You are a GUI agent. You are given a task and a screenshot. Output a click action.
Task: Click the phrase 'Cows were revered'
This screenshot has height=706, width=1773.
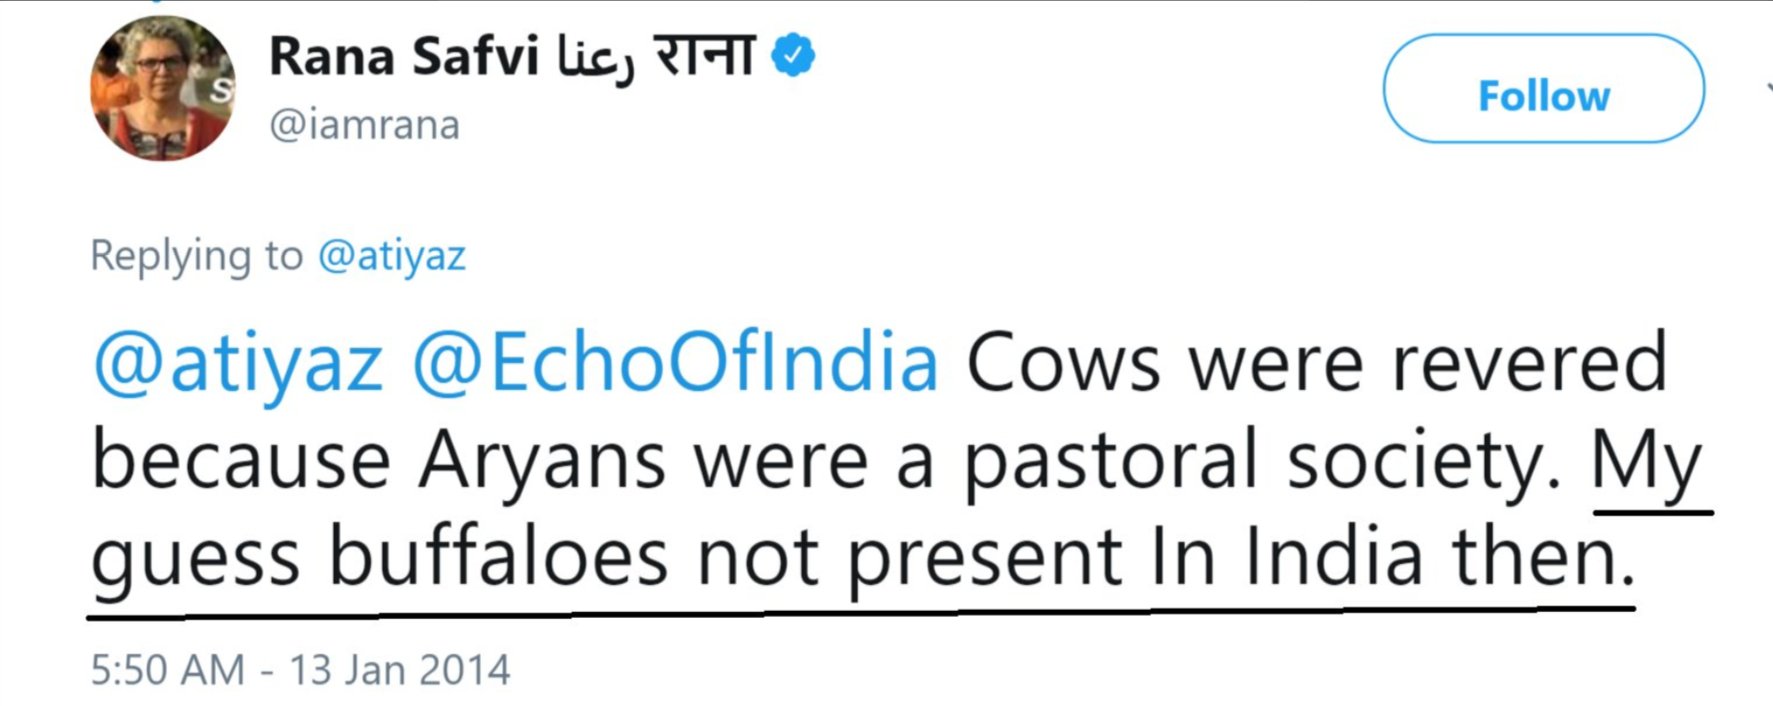coord(1316,363)
